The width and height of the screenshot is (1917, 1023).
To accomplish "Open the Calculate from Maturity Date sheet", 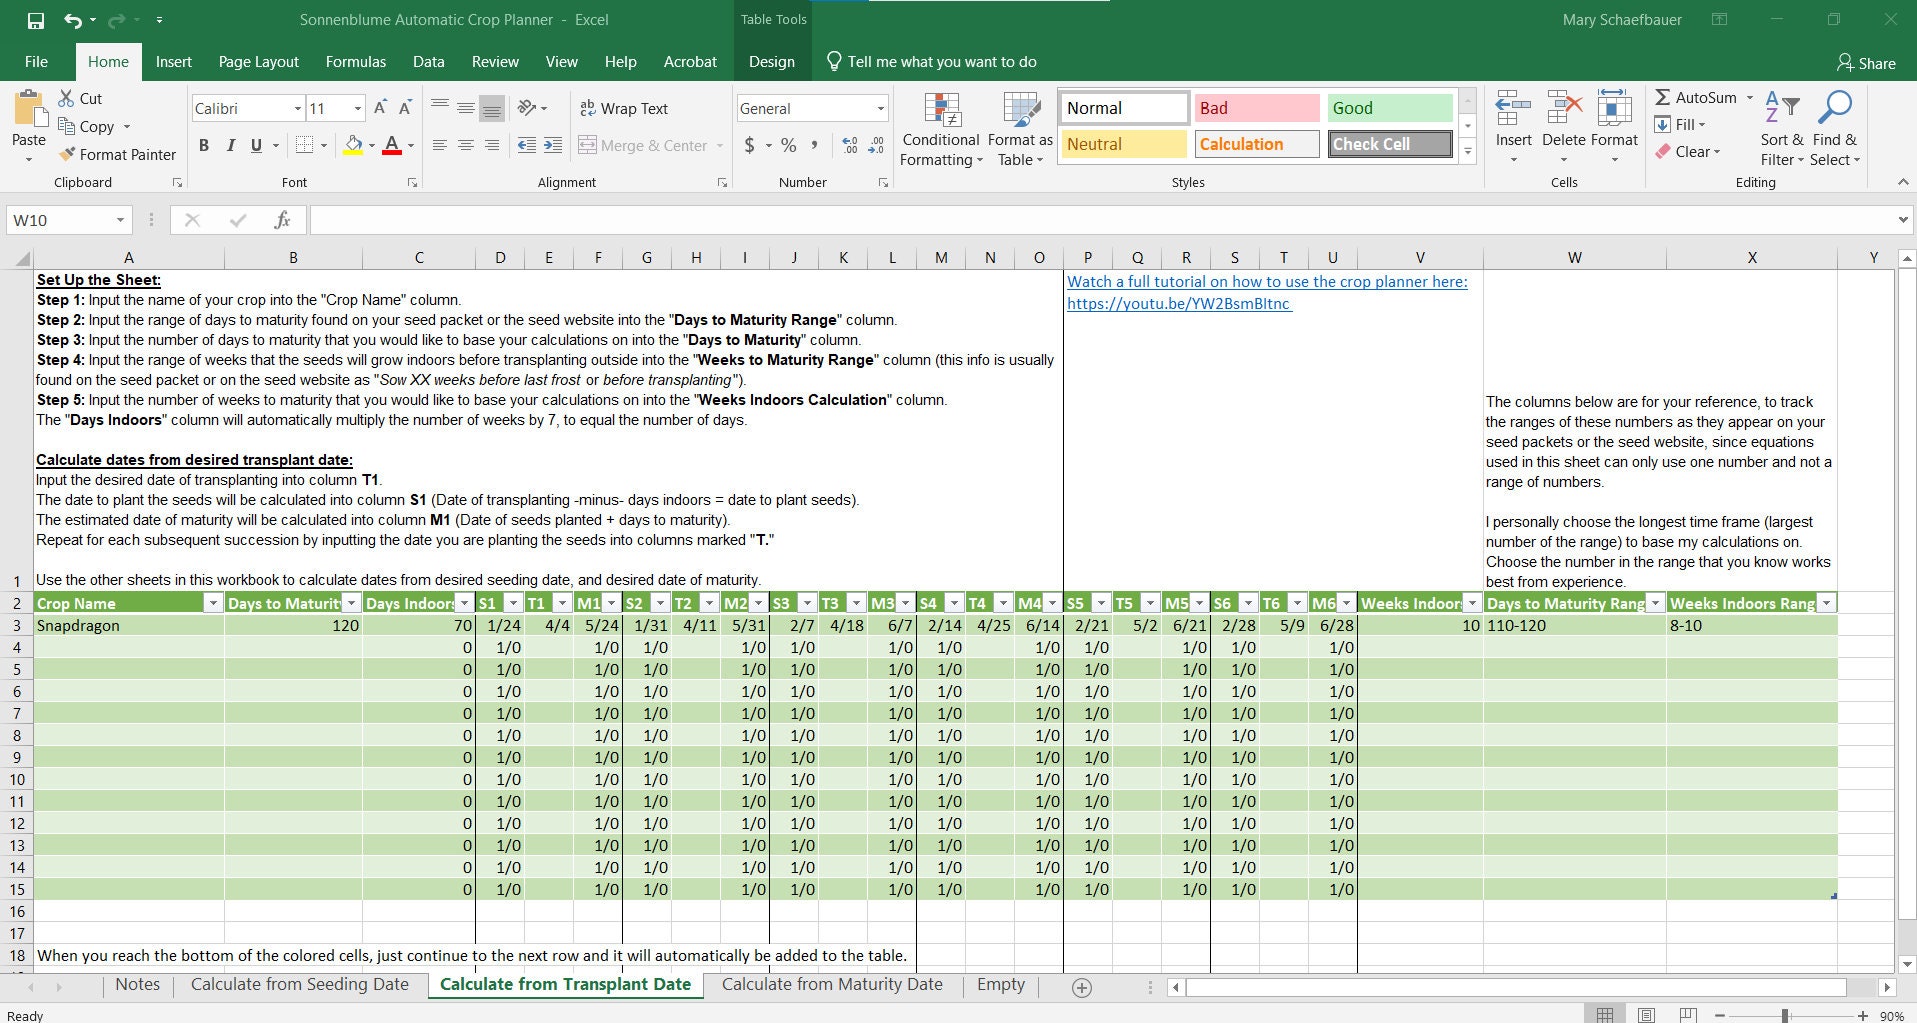I will coord(832,984).
